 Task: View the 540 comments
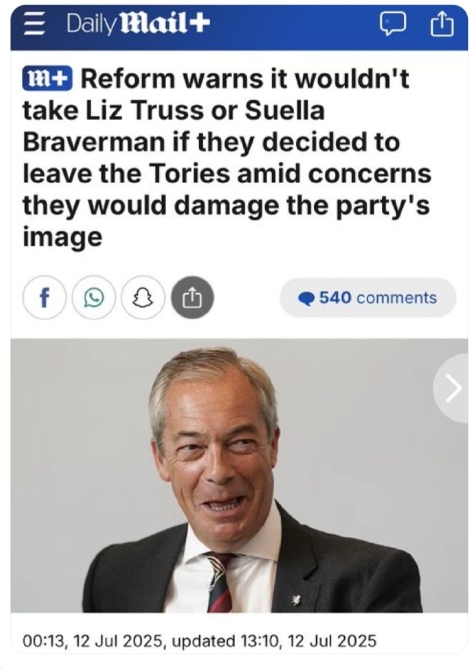pyautogui.click(x=368, y=298)
